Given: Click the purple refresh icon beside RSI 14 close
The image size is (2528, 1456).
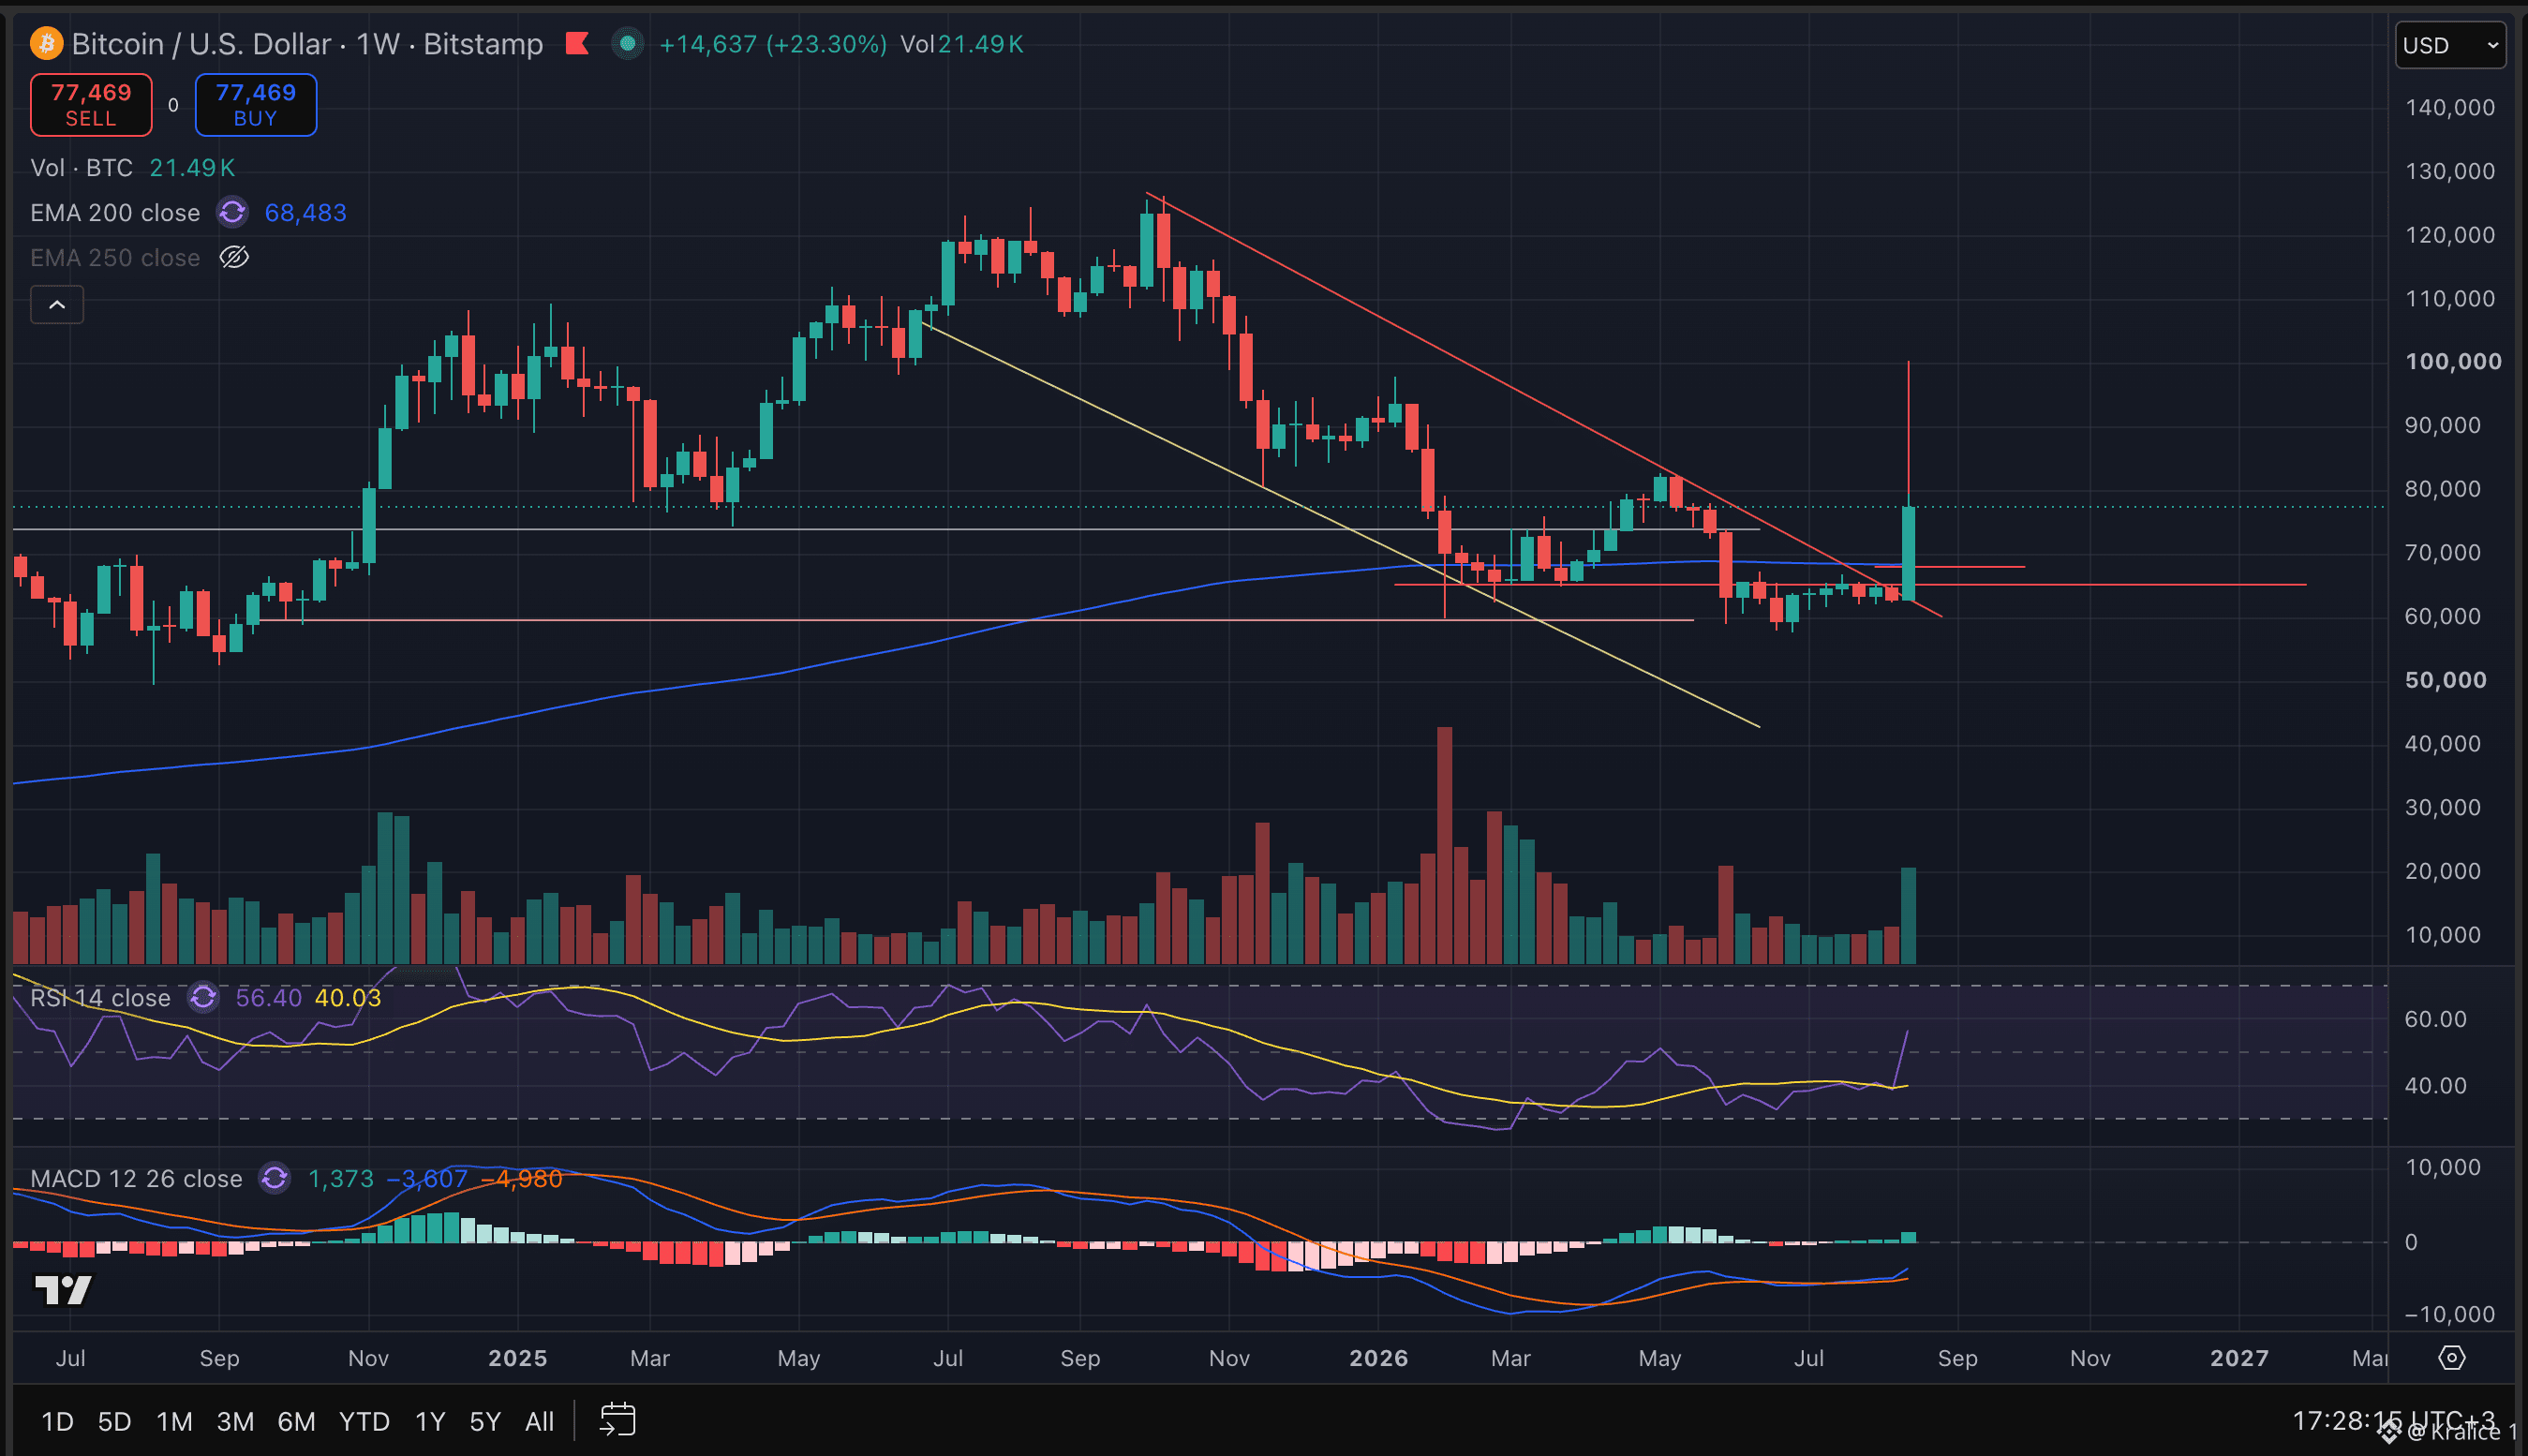Looking at the screenshot, I should [x=204, y=997].
